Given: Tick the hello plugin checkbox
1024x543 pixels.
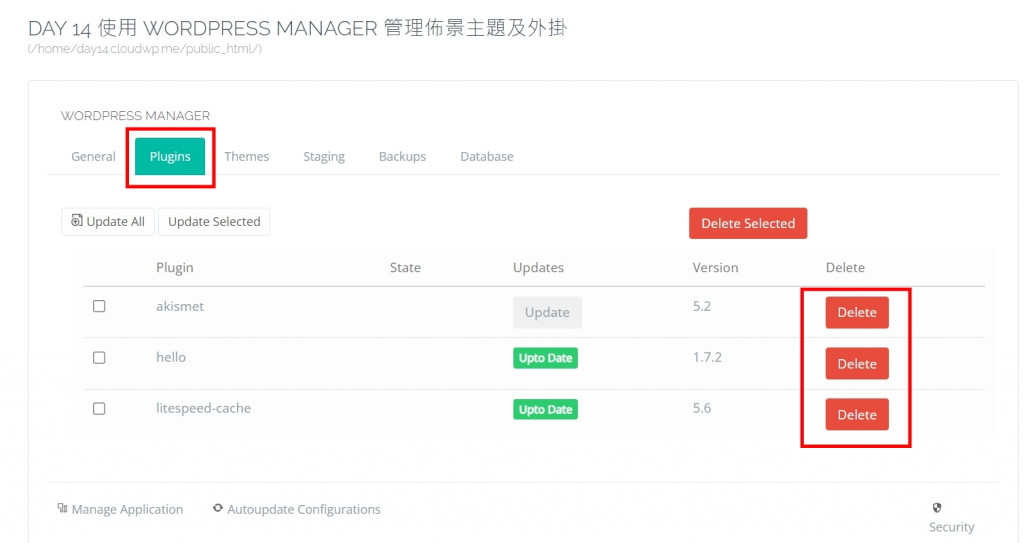Looking at the screenshot, I should (x=99, y=357).
